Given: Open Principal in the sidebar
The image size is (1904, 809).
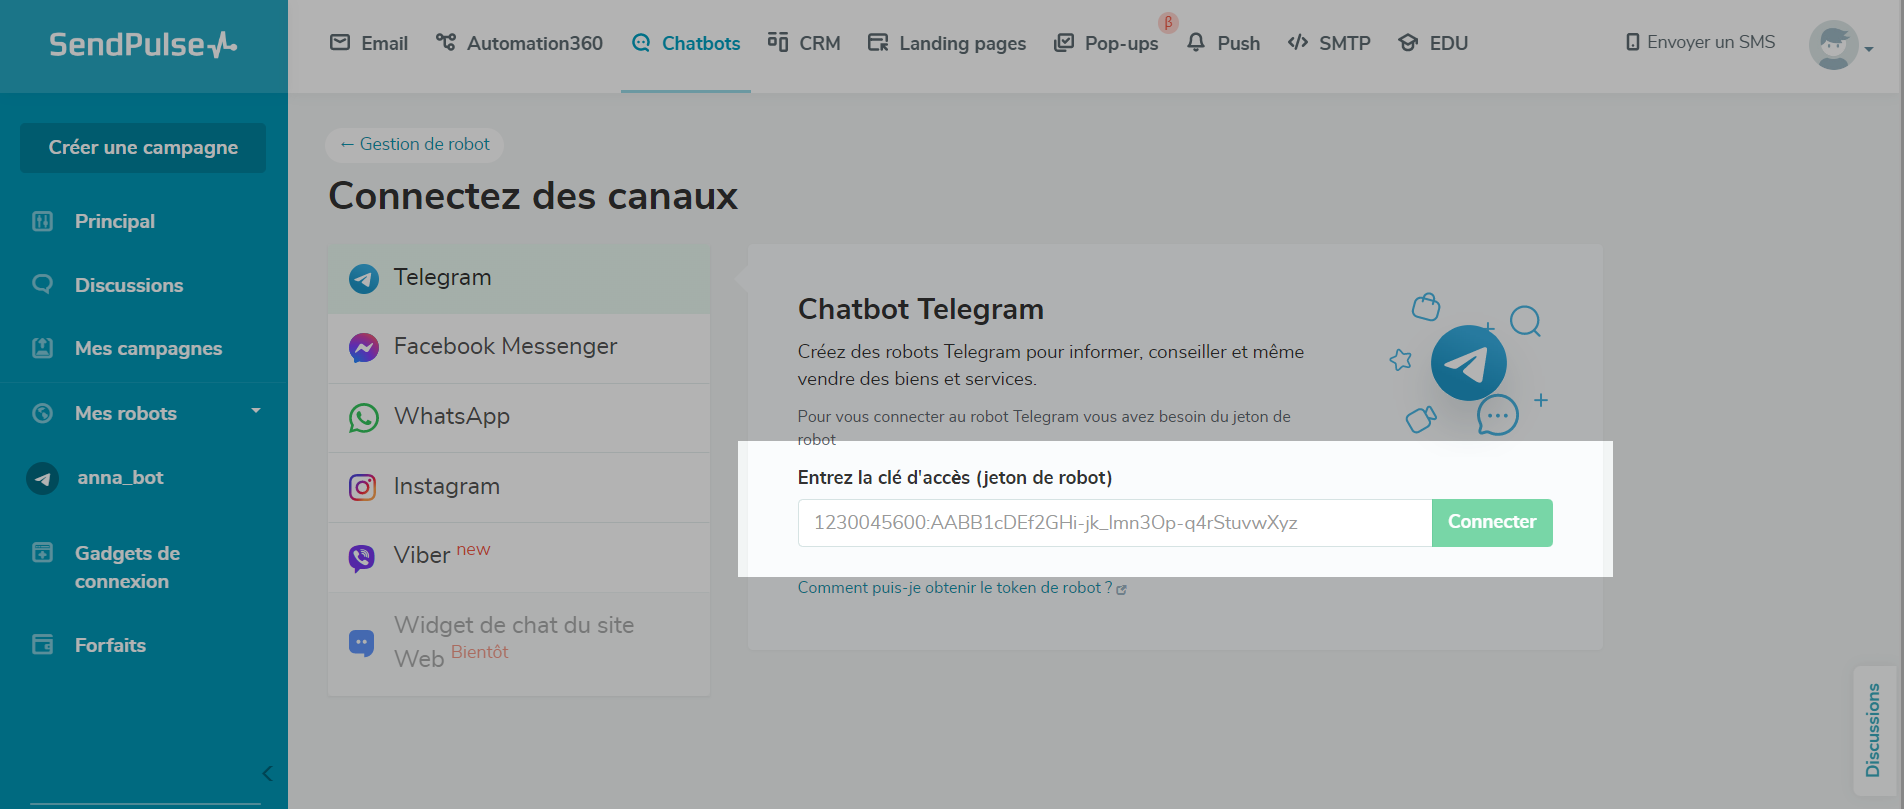Looking at the screenshot, I should click(x=115, y=221).
